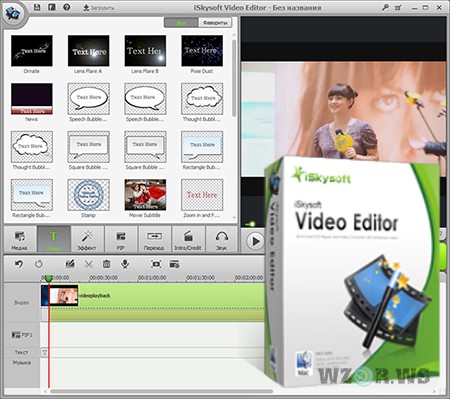Click the shopping cart icon in title bar
Image resolution: width=450 pixels, height=399 pixels.
point(398,7)
